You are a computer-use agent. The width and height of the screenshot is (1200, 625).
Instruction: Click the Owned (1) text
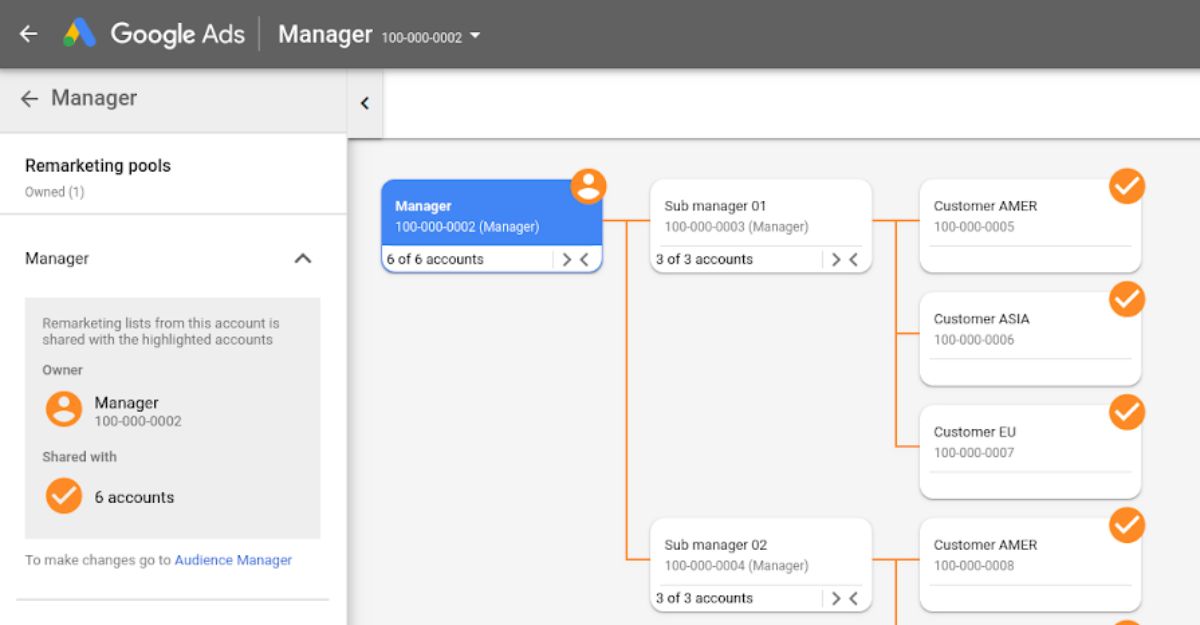pyautogui.click(x=55, y=192)
